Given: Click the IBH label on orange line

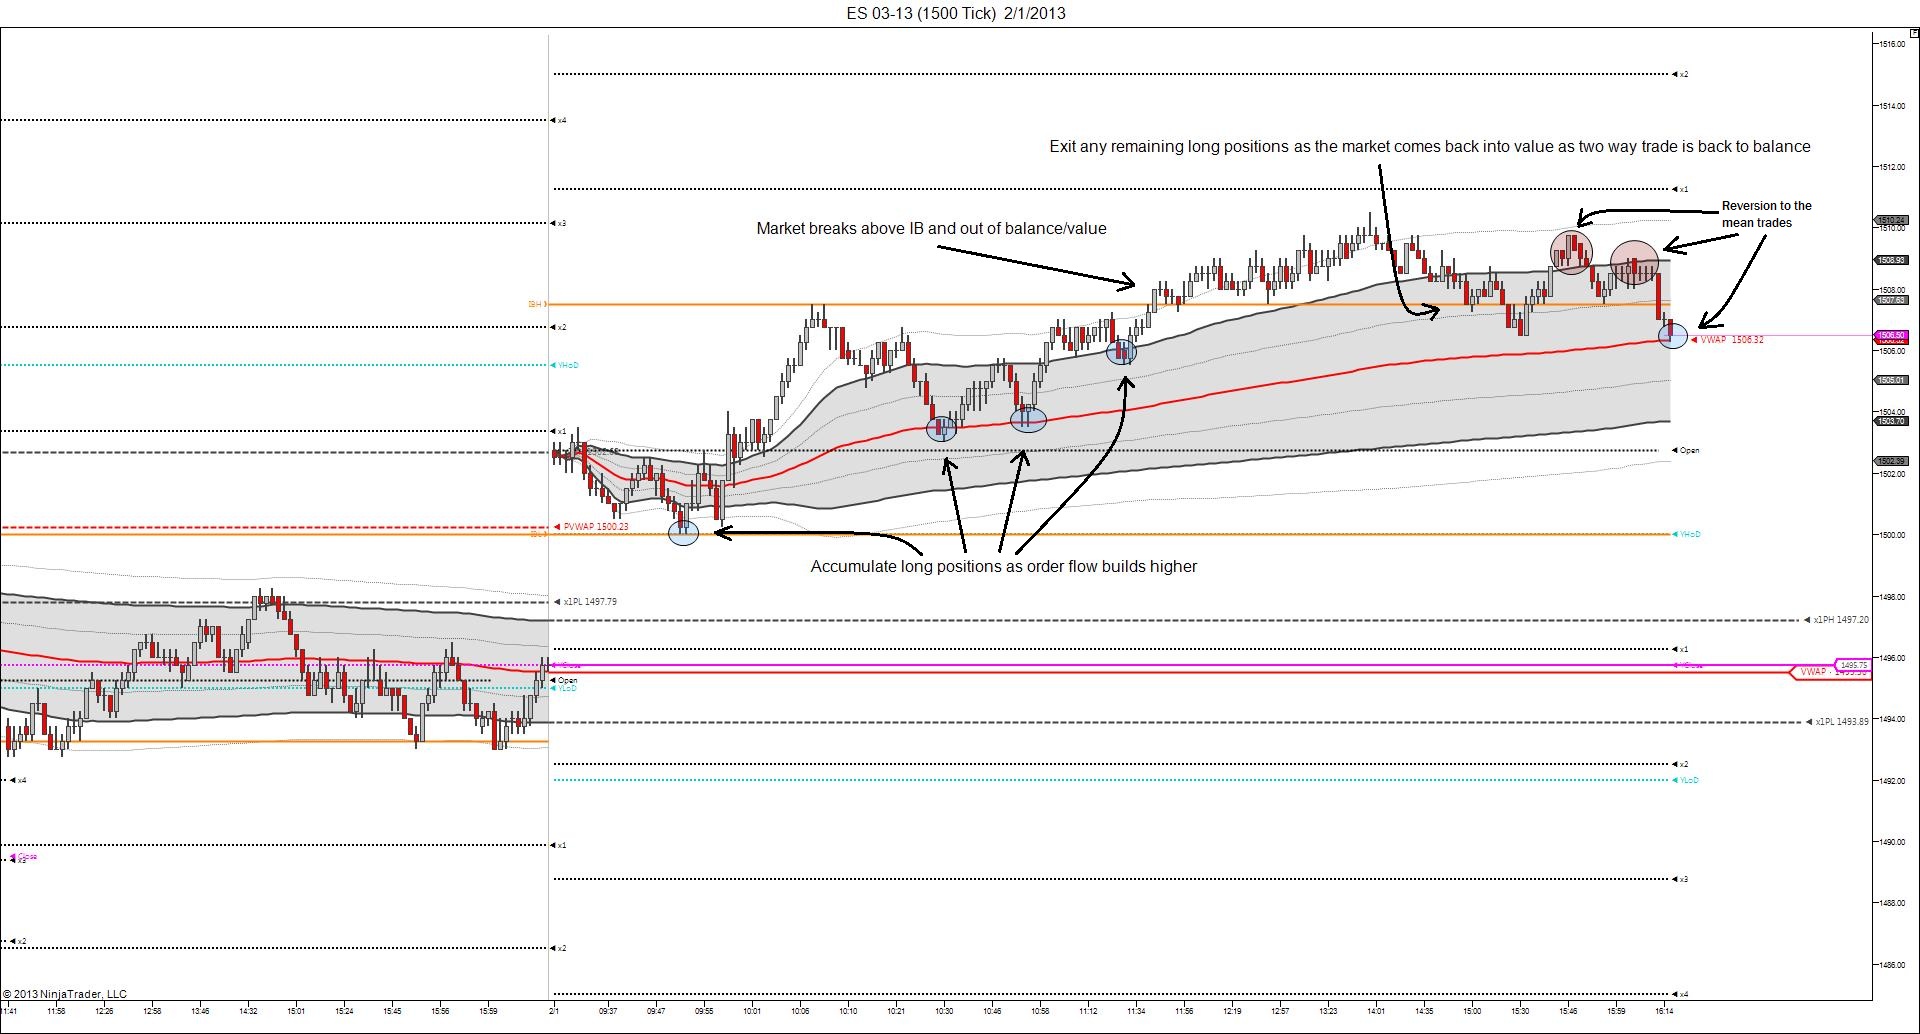Looking at the screenshot, I should 535,304.
